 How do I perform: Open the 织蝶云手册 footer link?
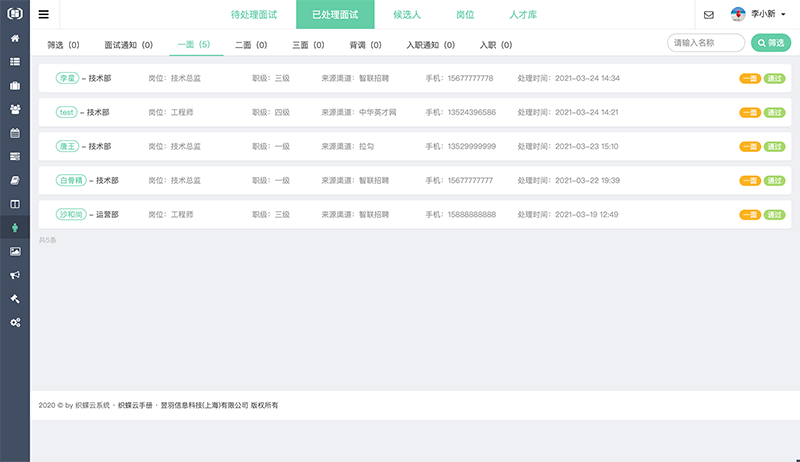pyautogui.click(x=135, y=405)
